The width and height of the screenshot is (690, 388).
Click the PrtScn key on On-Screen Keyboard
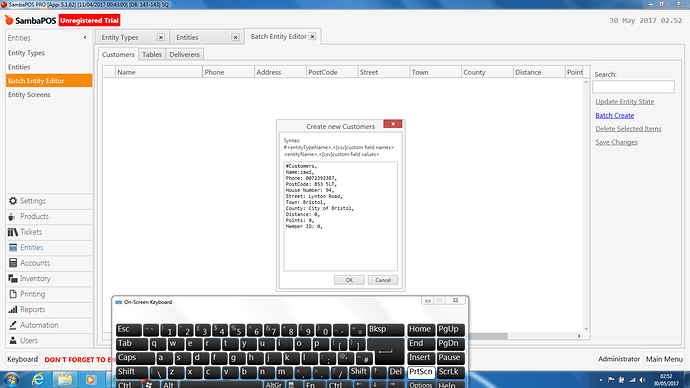421,372
